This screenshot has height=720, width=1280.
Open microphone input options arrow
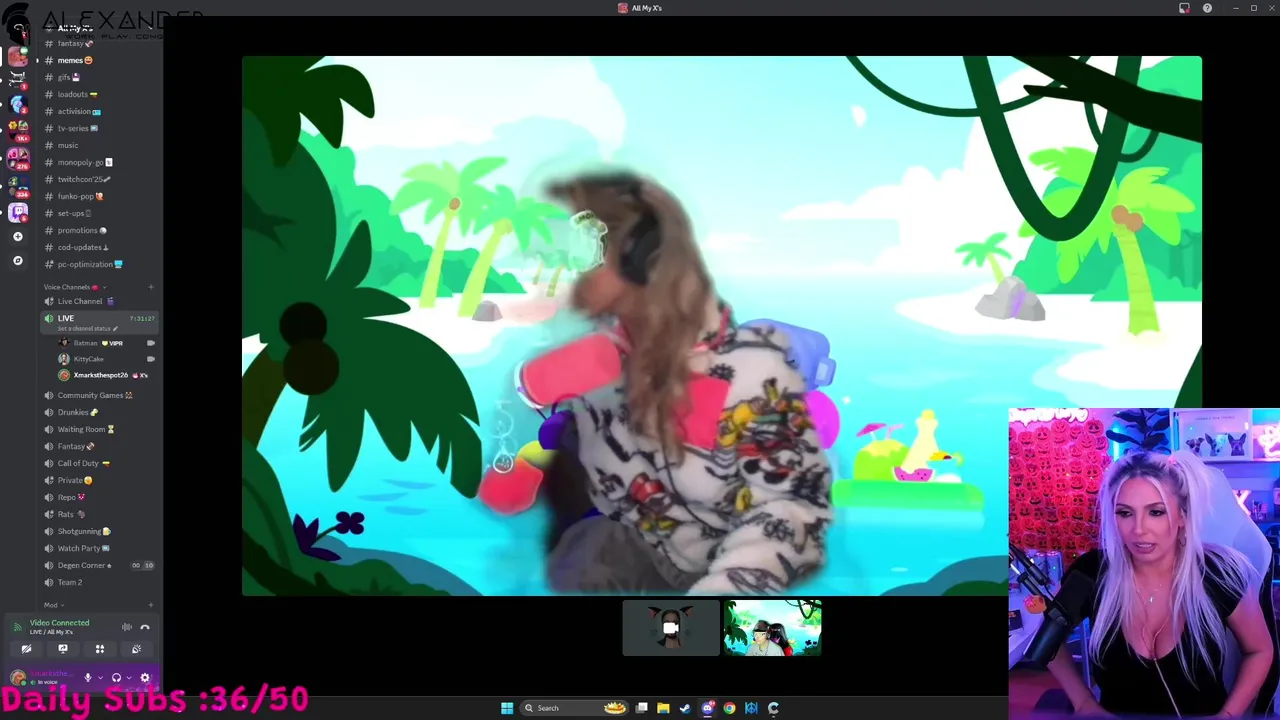tap(99, 678)
